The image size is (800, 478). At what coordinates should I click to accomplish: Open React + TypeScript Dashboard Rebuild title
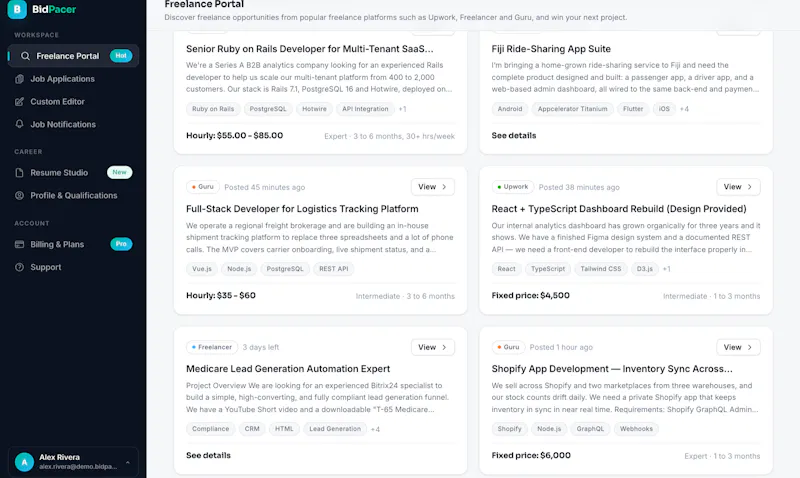[x=619, y=209]
